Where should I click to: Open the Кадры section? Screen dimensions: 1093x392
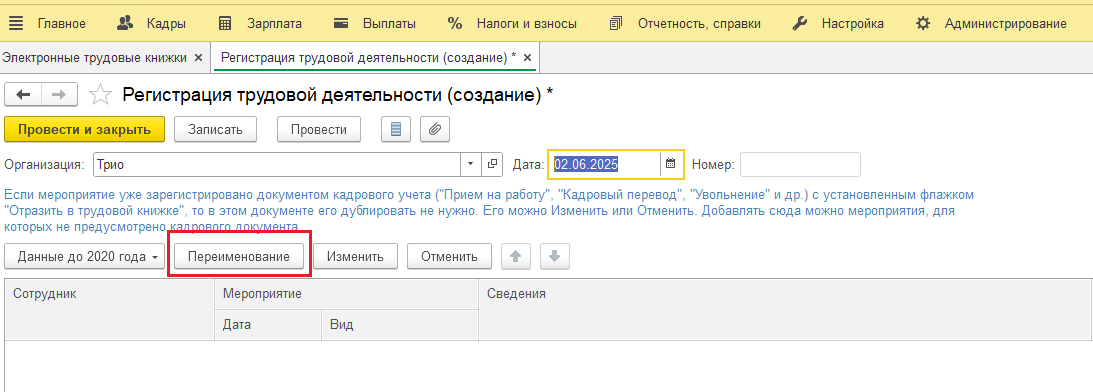[166, 24]
